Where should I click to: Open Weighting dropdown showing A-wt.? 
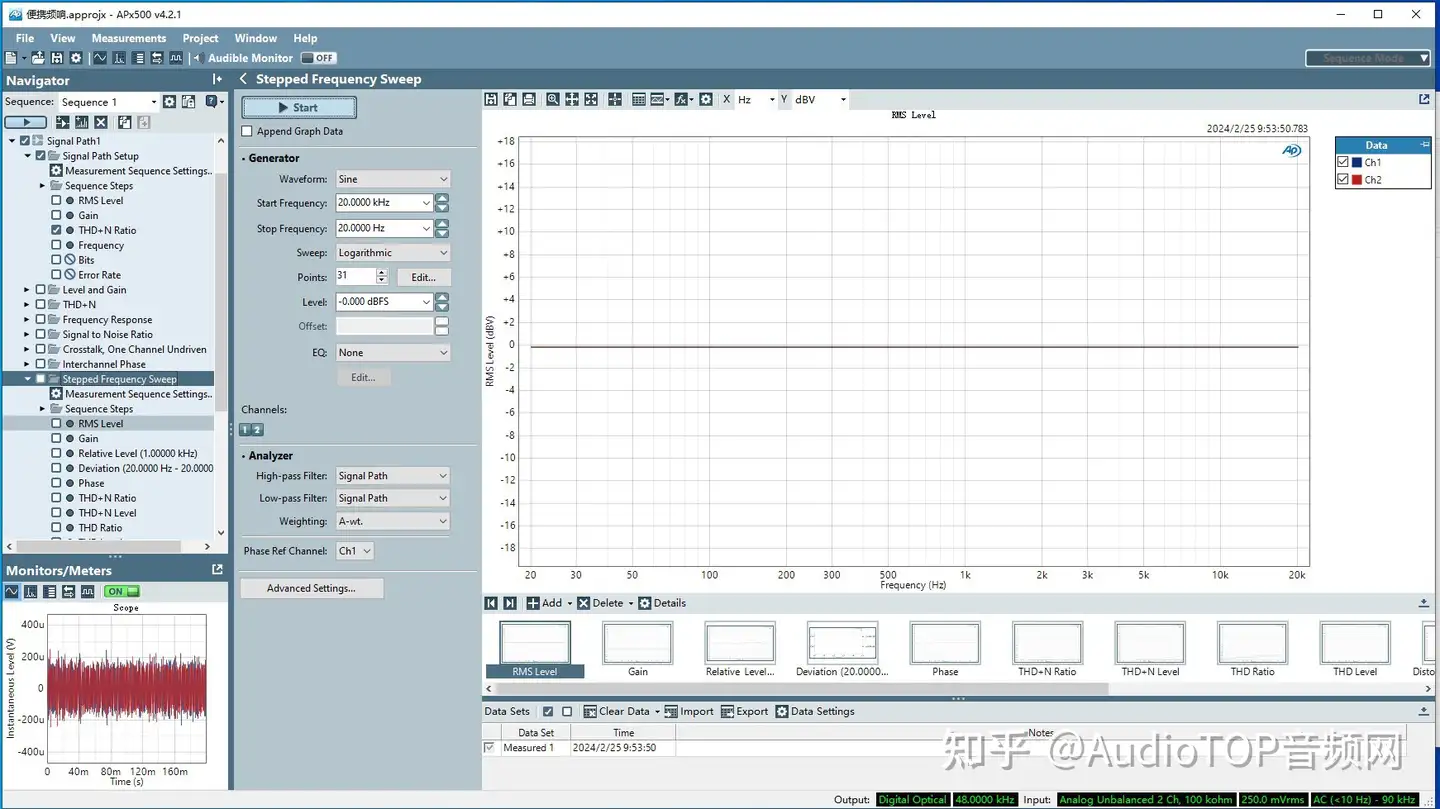(393, 521)
